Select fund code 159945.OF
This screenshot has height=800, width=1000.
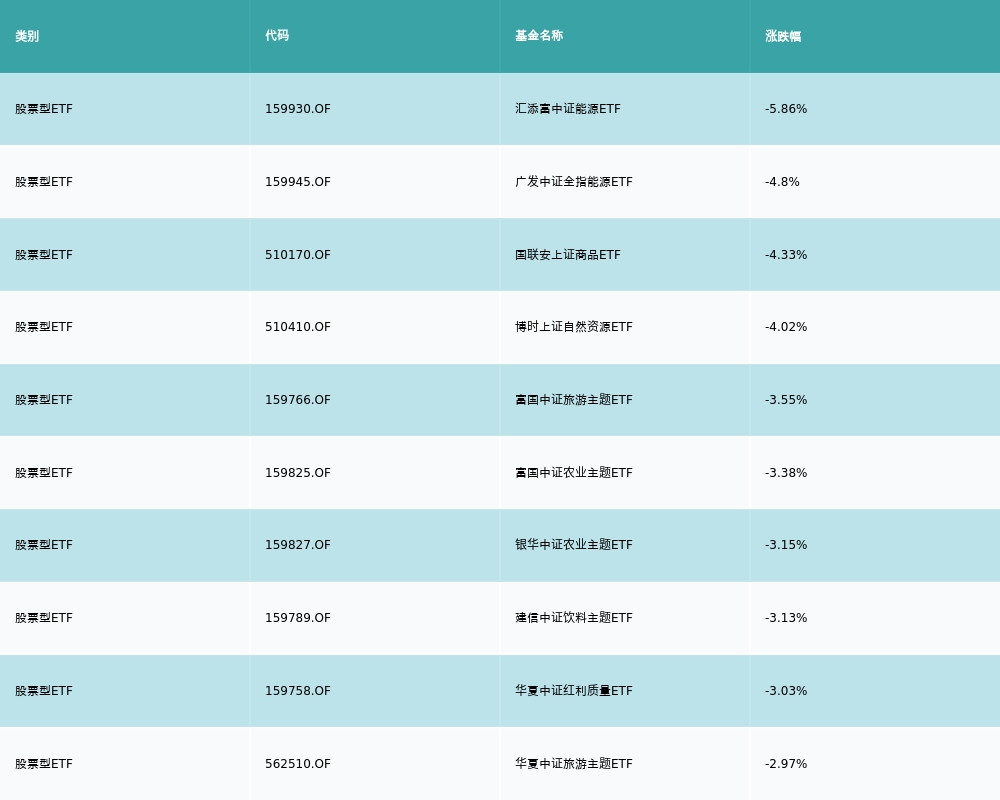[298, 182]
